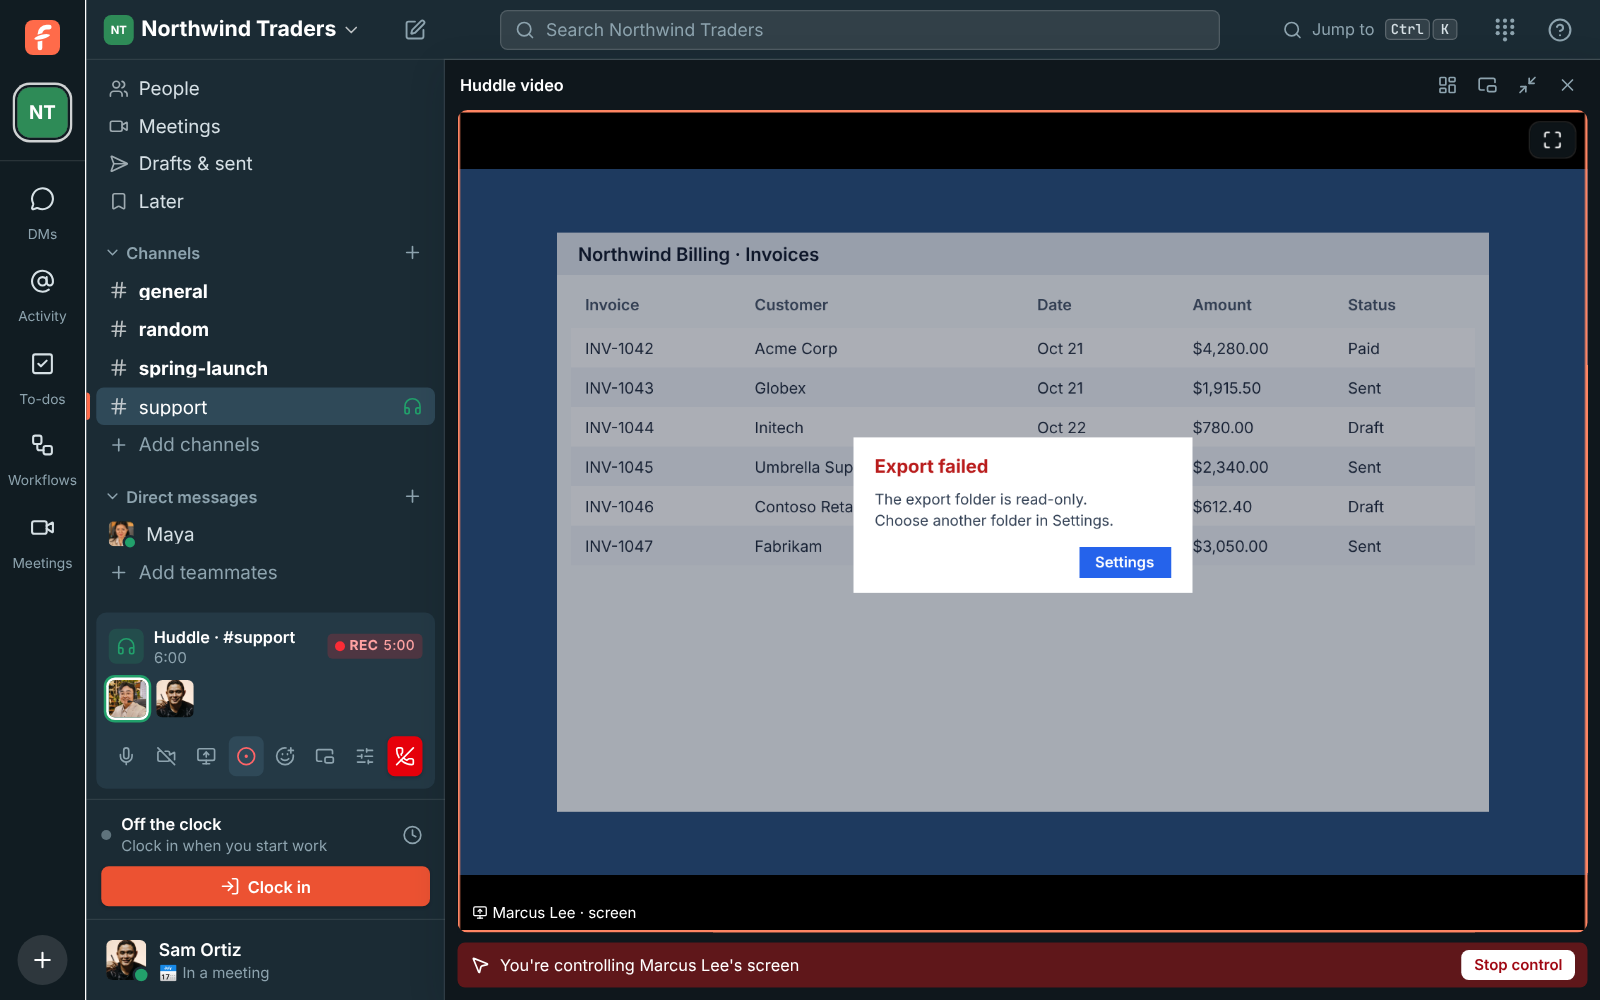Stop the huddle recording toggle
Viewport: 1600px width, 1000px height.
tap(246, 756)
